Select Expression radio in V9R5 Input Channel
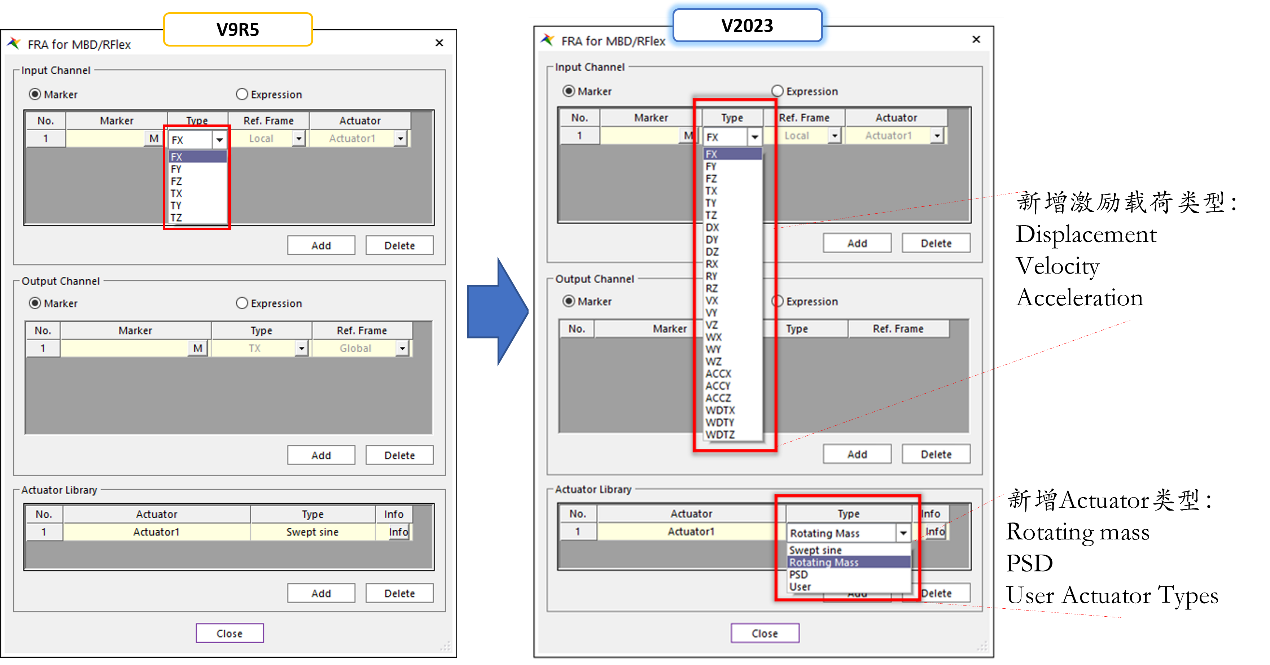This screenshot has width=1270, height=665. (242, 95)
